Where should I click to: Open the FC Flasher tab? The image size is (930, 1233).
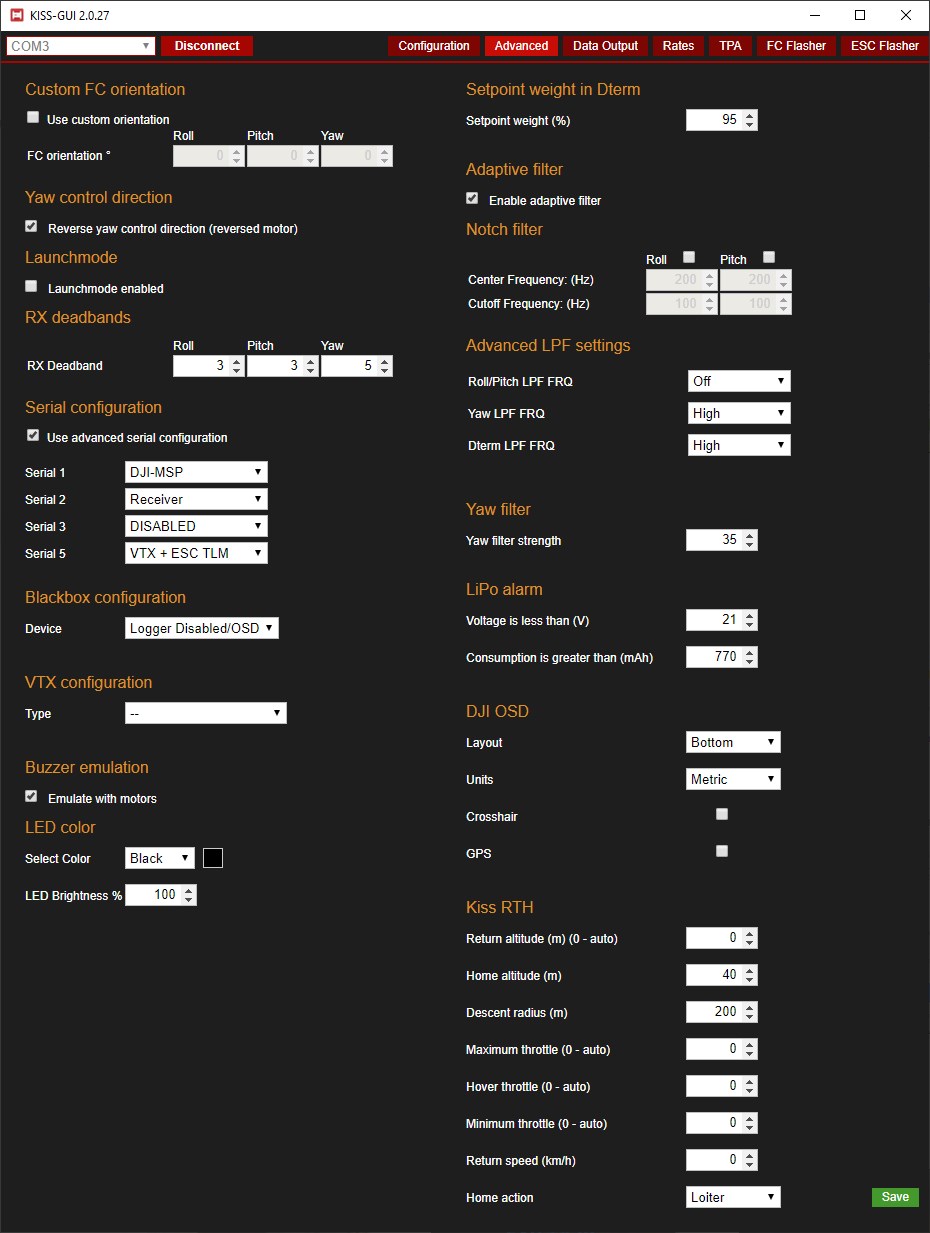pos(796,46)
